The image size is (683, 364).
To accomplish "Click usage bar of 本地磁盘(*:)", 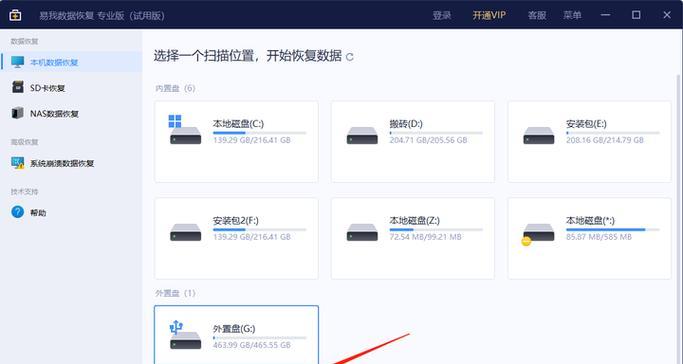I will [612, 229].
